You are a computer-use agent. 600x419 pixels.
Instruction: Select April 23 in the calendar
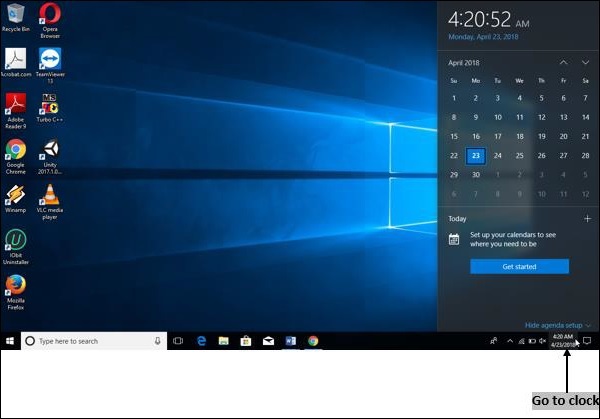tap(476, 156)
